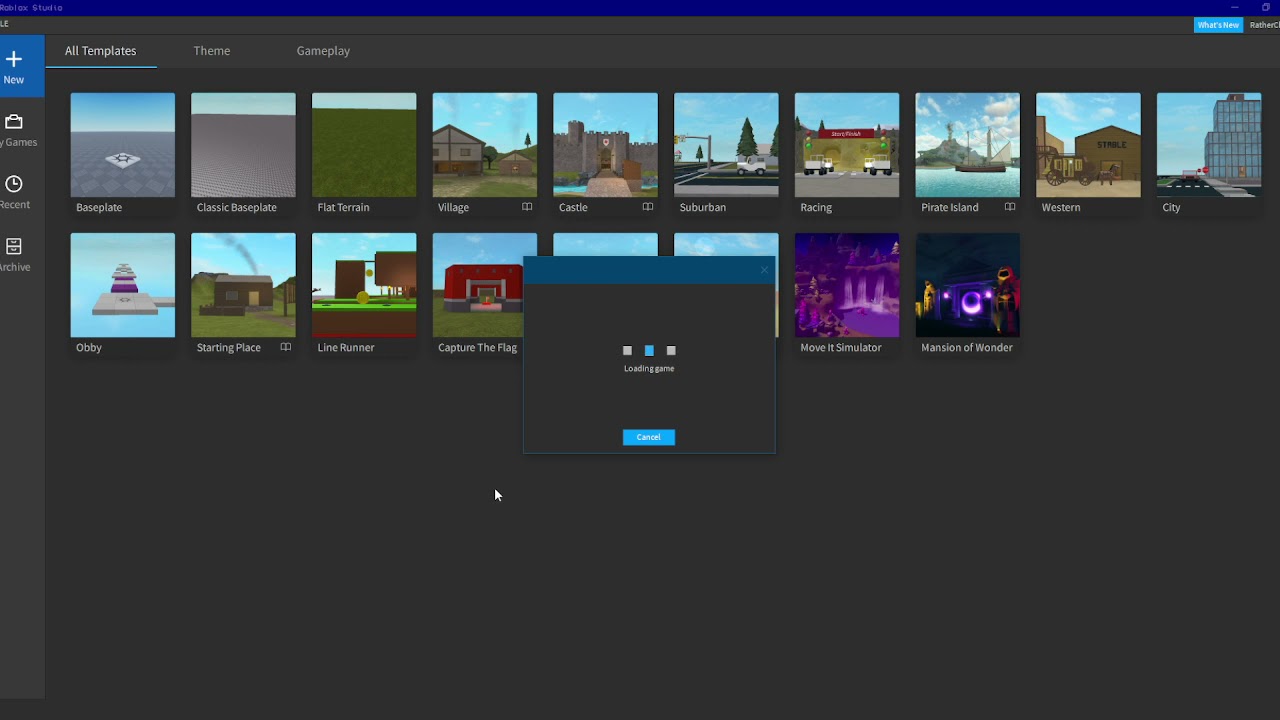Viewport: 1280px width, 720px height.
Task: Click the 'Line Runner' template label
Action: [346, 347]
